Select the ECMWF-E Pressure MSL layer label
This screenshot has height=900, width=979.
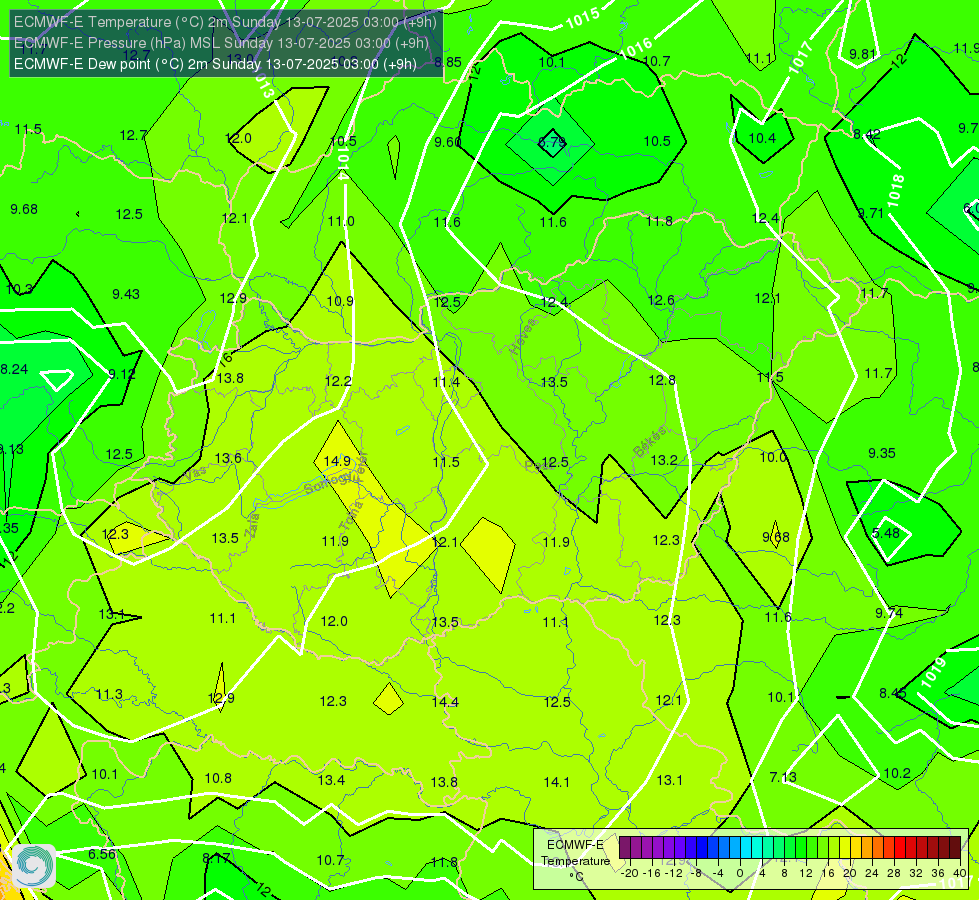click(x=221, y=43)
